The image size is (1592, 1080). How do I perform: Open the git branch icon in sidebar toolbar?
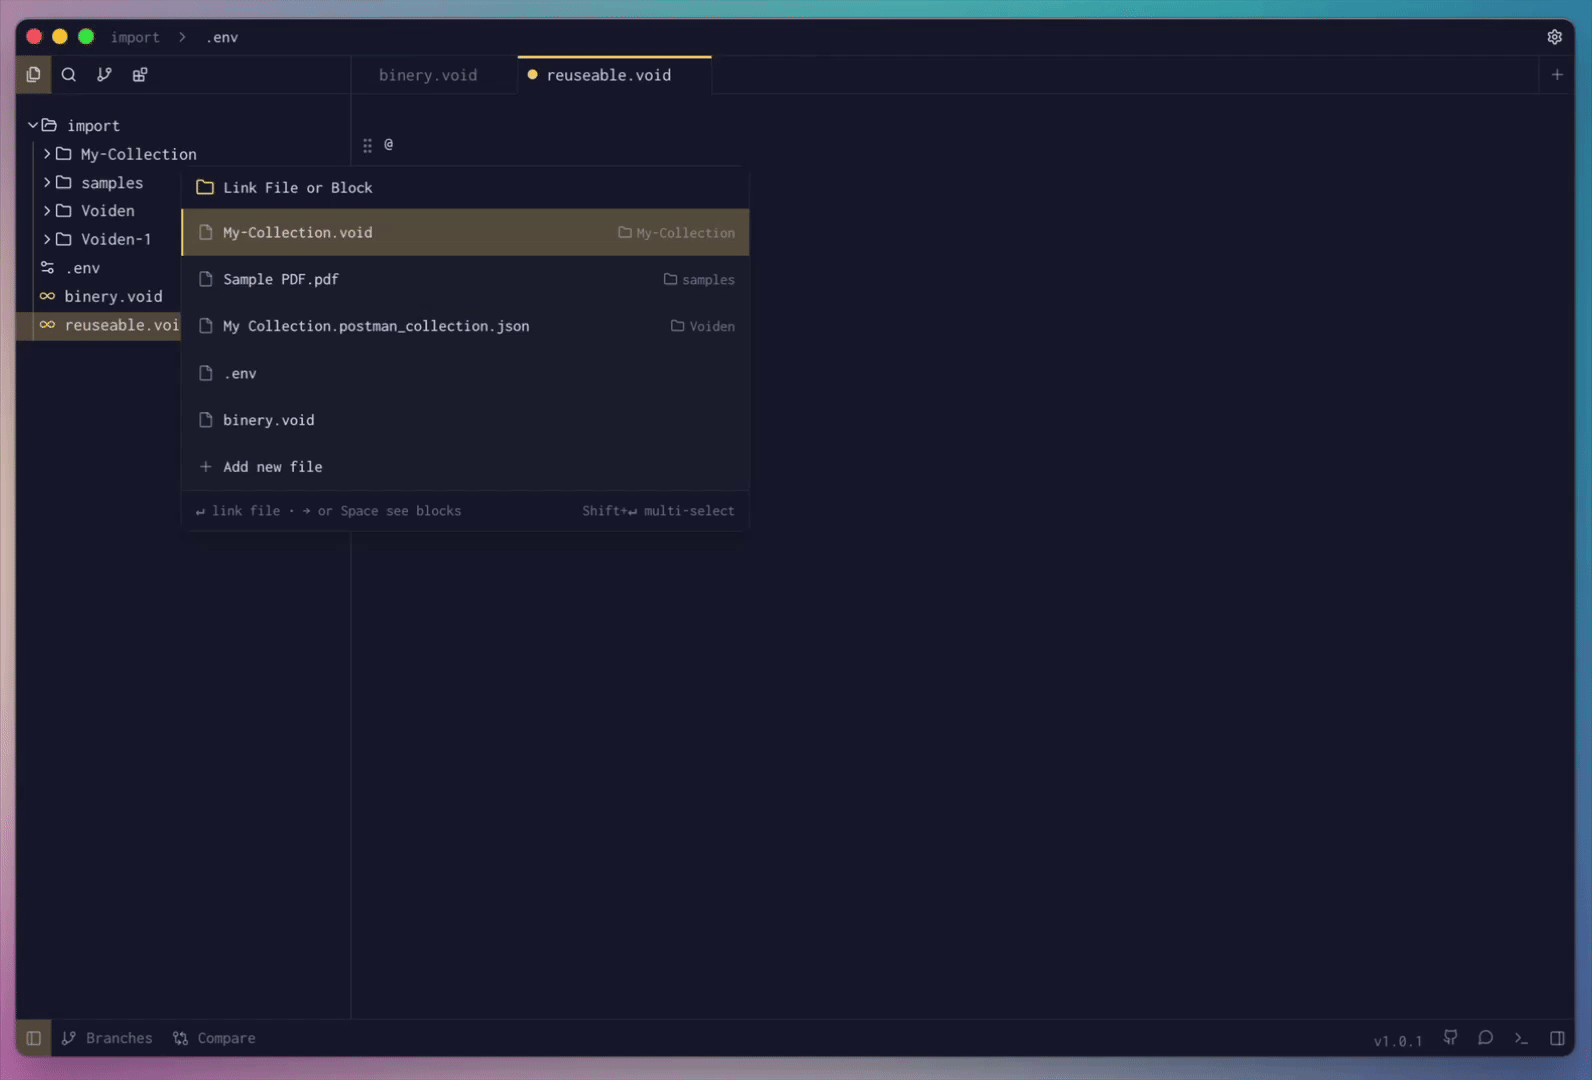[104, 75]
